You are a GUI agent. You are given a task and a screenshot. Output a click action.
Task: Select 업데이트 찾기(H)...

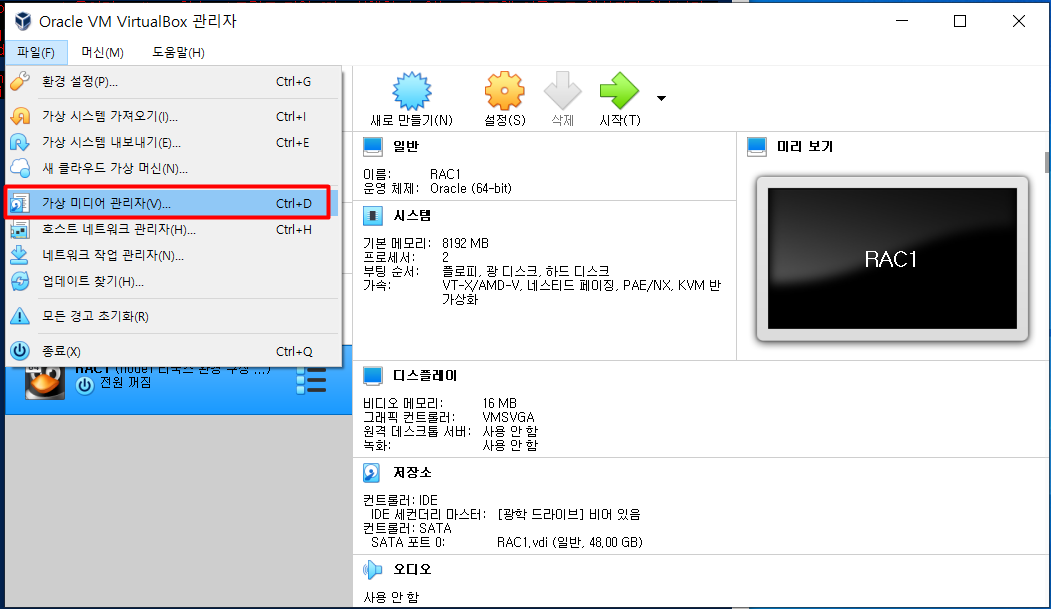click(172, 282)
